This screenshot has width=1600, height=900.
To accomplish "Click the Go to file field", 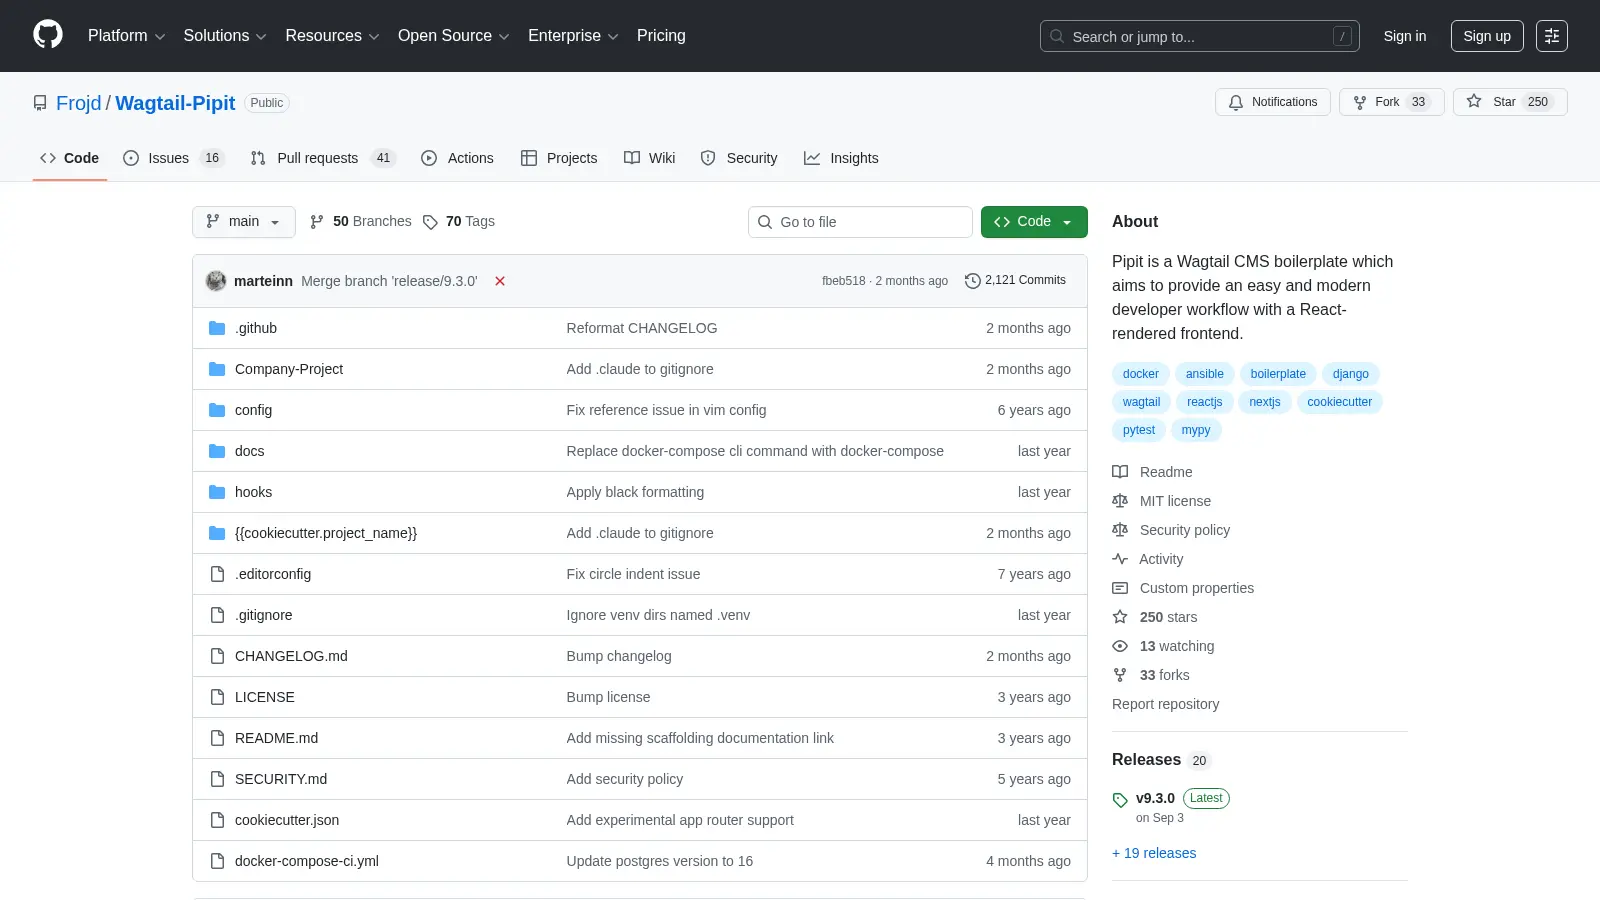I will 860,222.
